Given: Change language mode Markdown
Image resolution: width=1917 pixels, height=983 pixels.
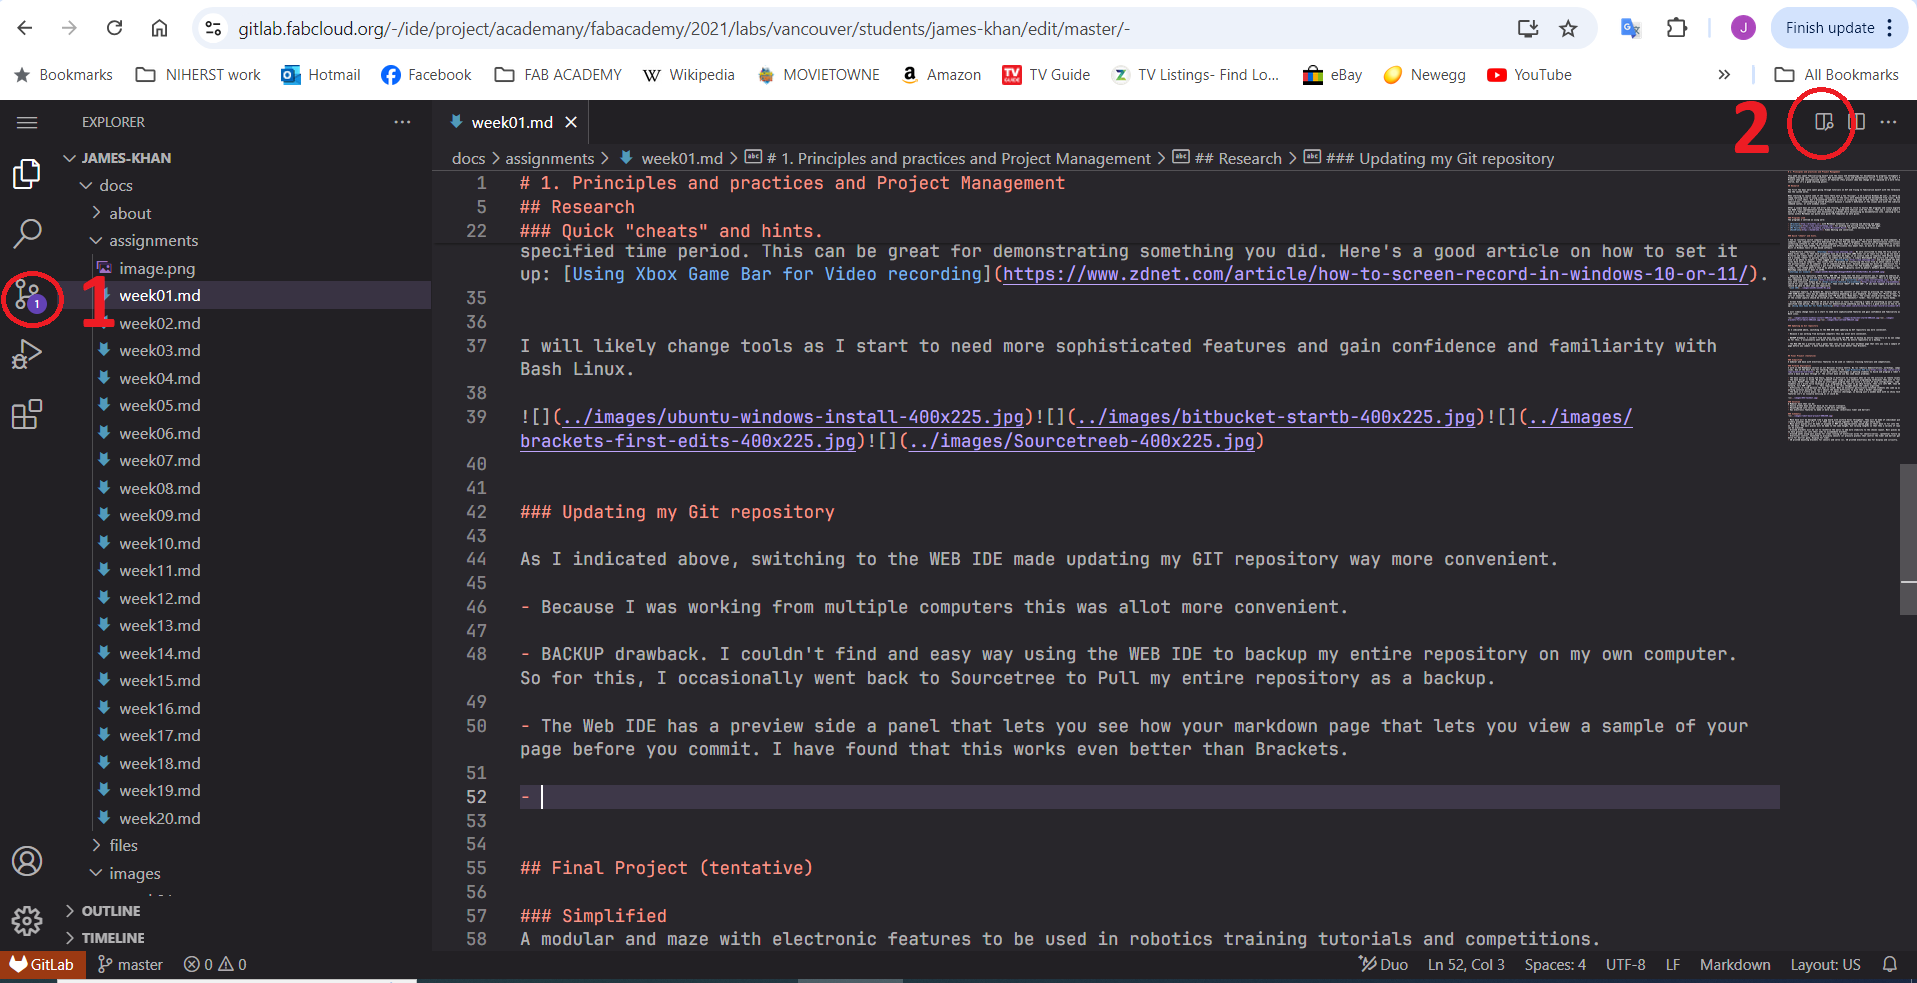Looking at the screenshot, I should click(1735, 965).
